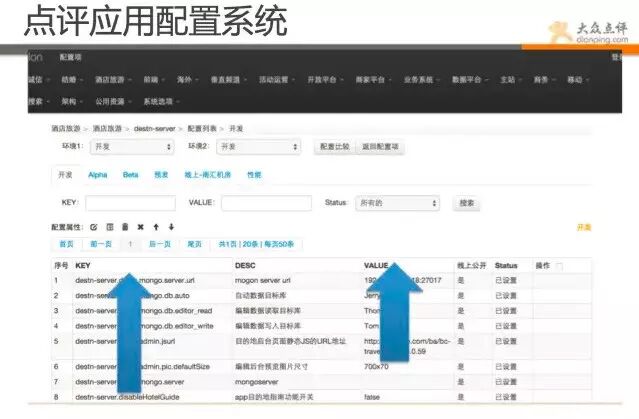Tick the select-all checkbox in 操作 header
Viewport: 639px width, 419px height.
click(x=560, y=267)
